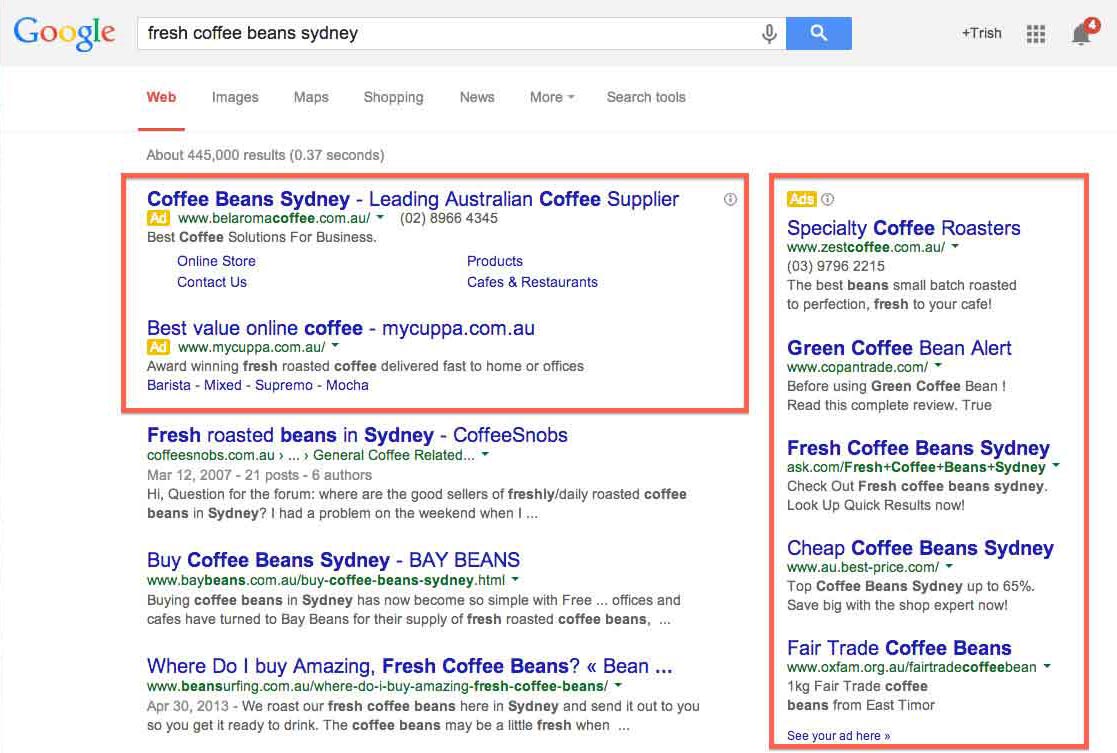Click the Barista sitelink
1117x753 pixels.
[x=169, y=385]
